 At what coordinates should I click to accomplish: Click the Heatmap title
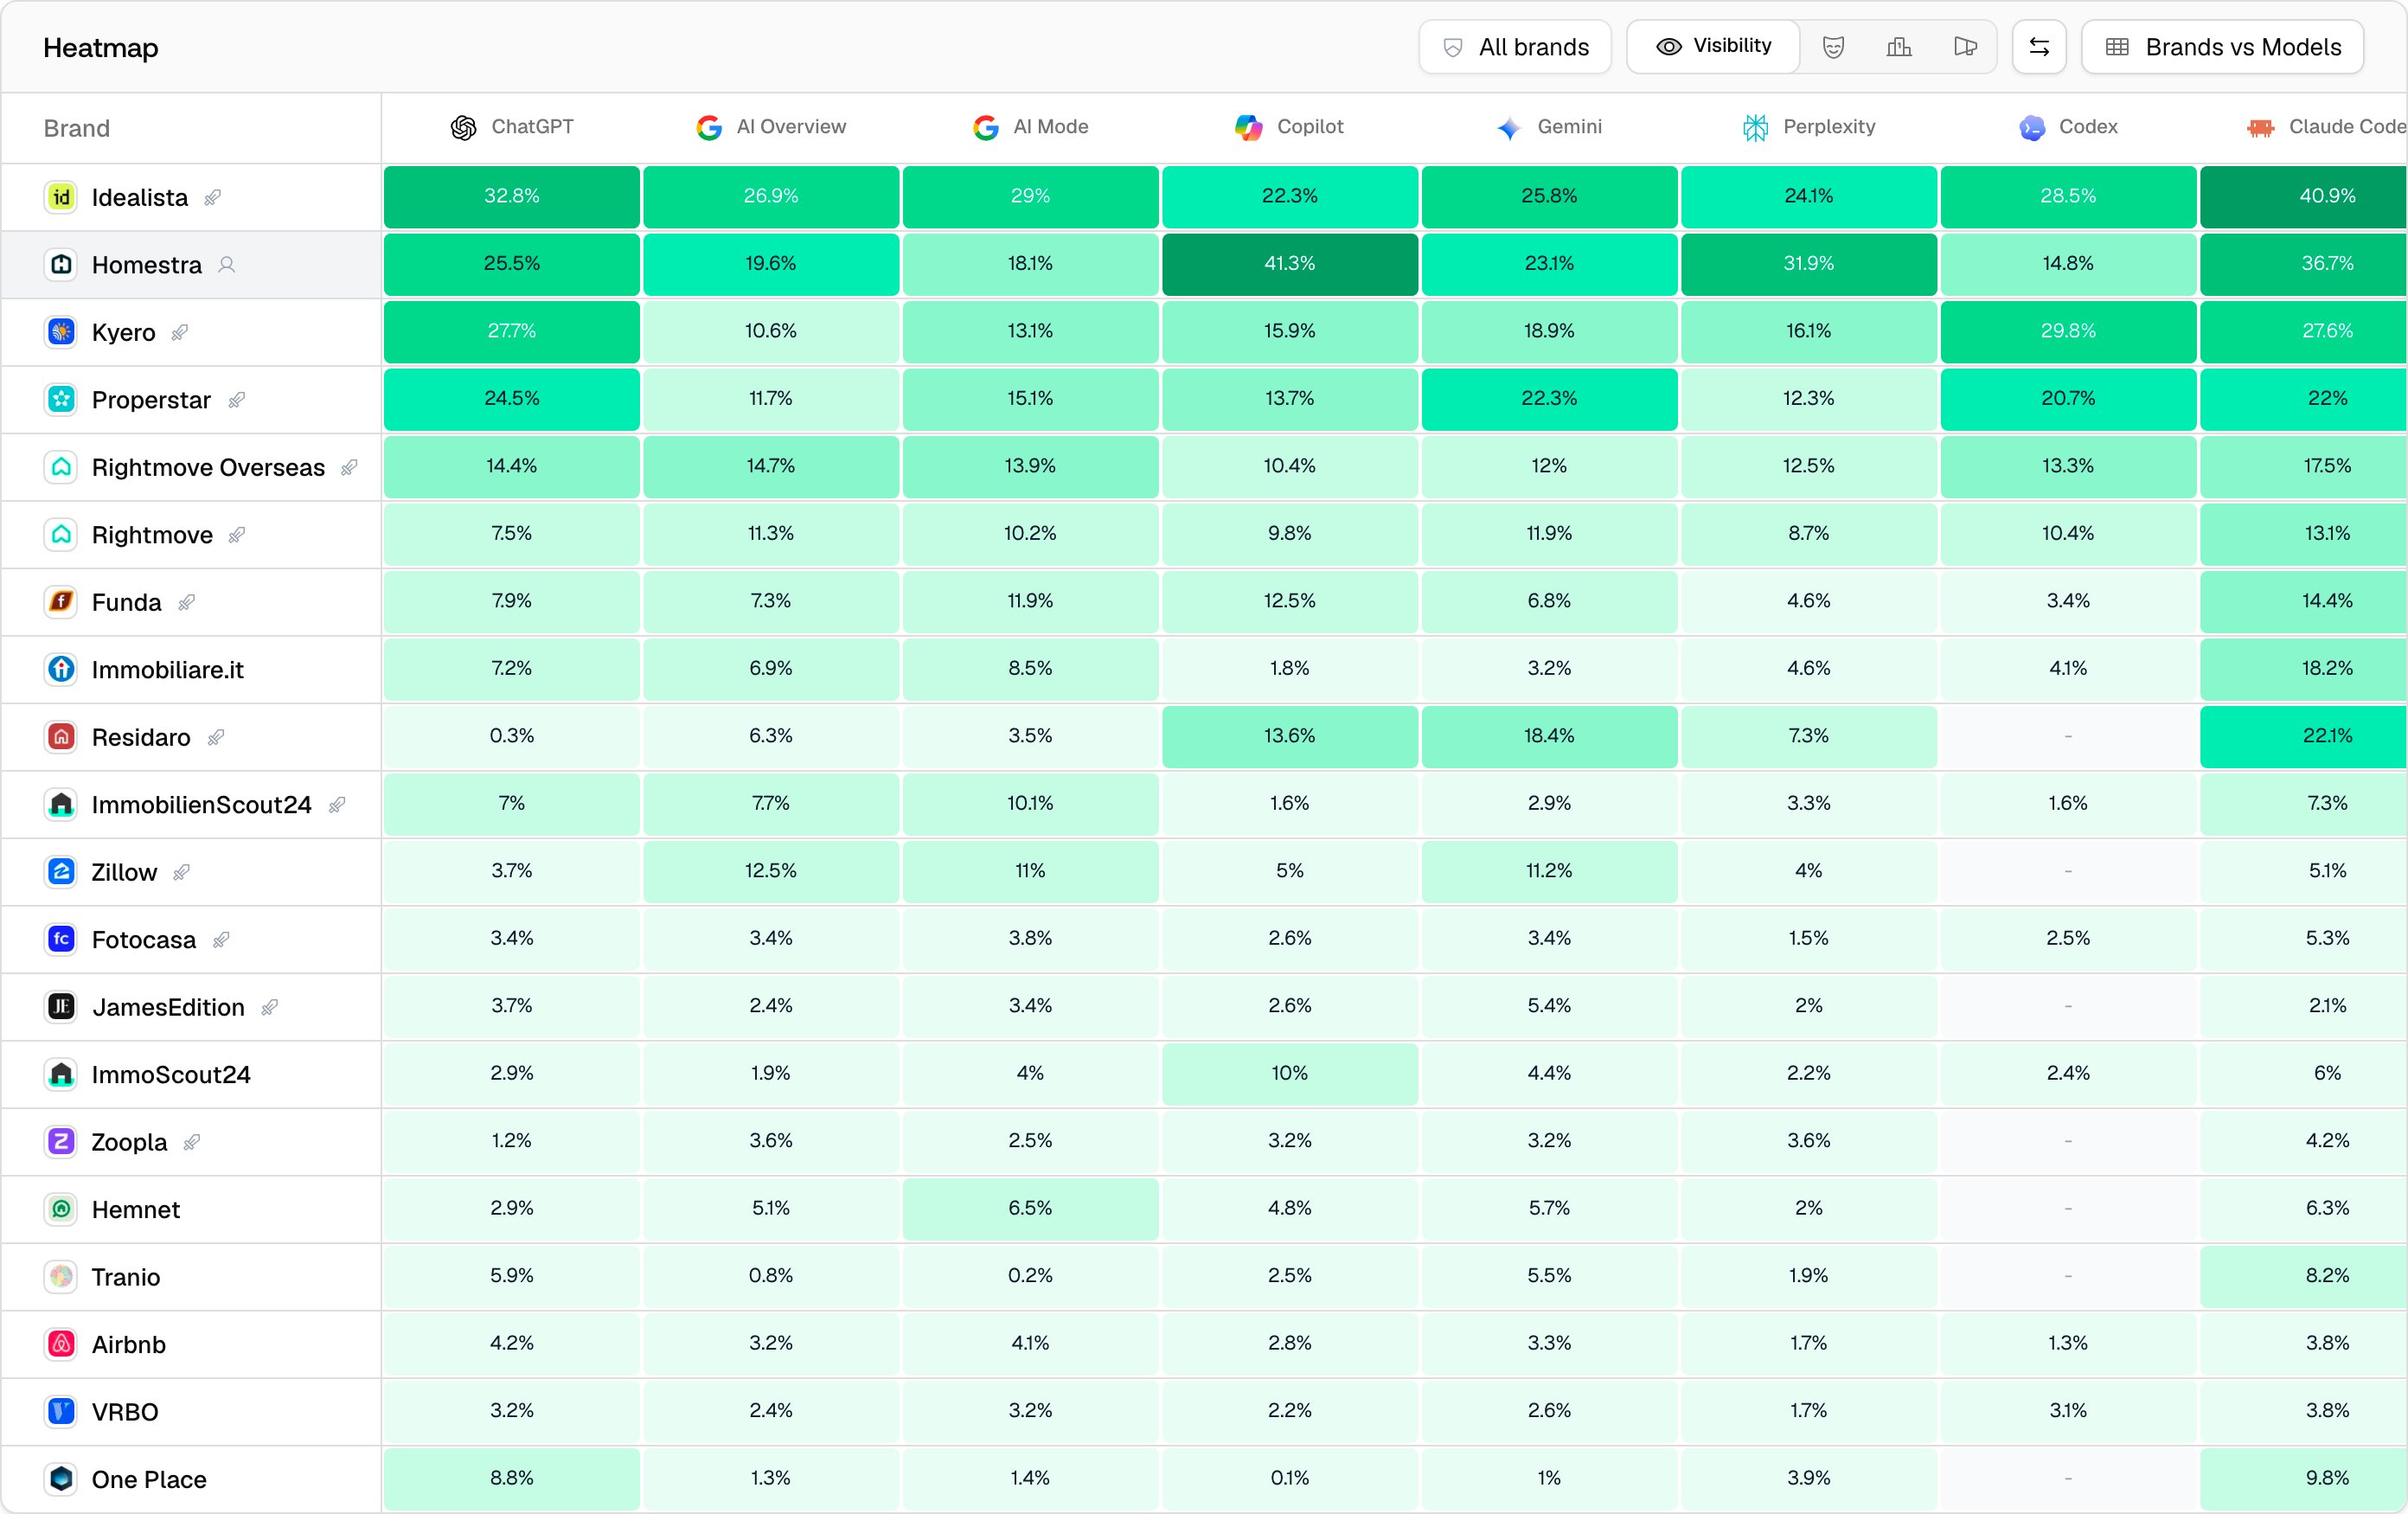click(x=101, y=48)
